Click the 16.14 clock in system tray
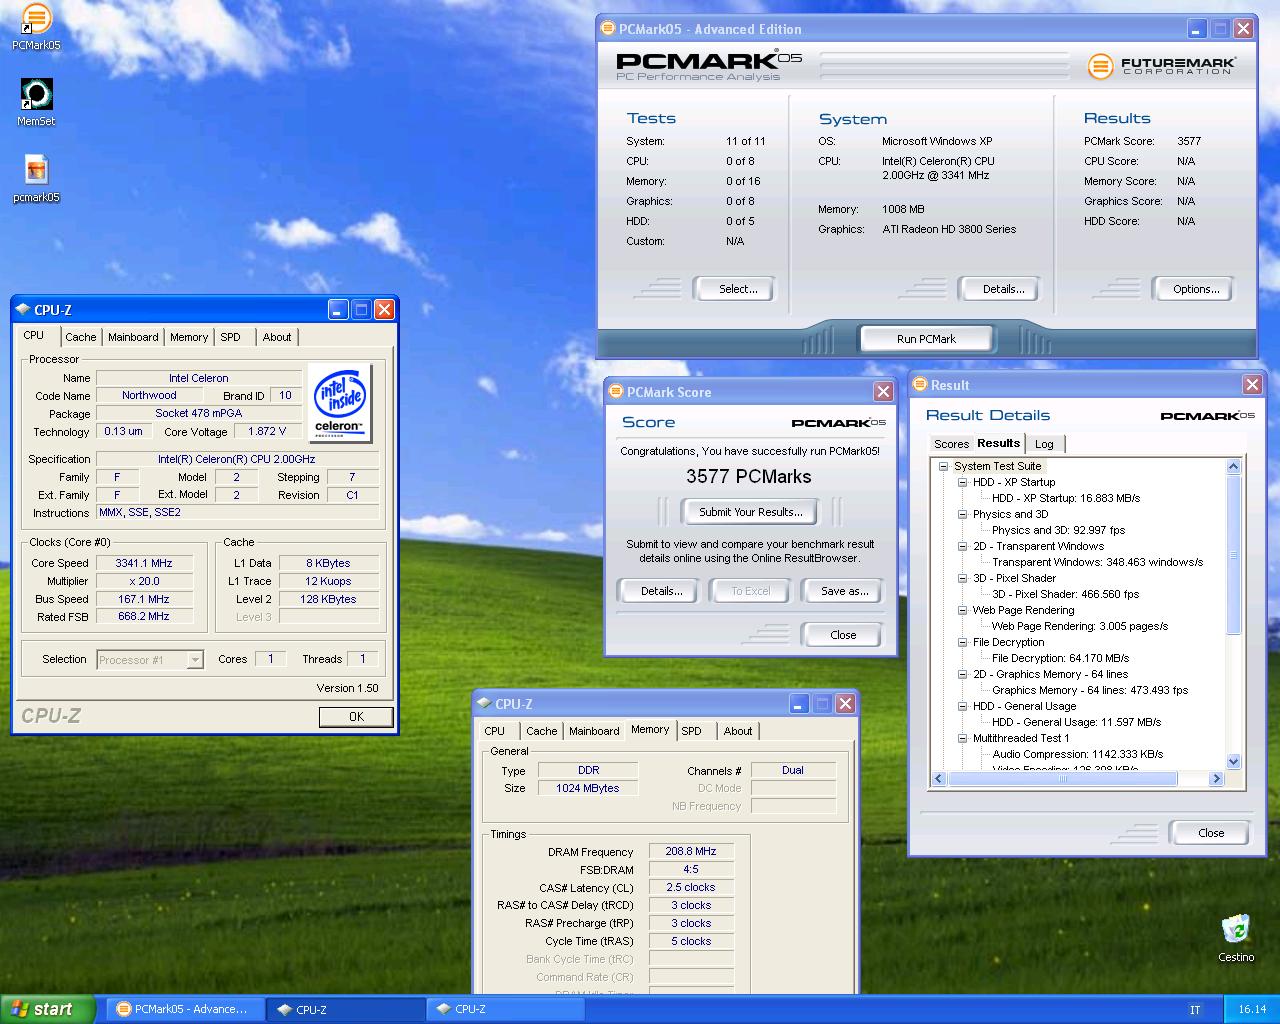This screenshot has height=1024, width=1280. [x=1252, y=1009]
